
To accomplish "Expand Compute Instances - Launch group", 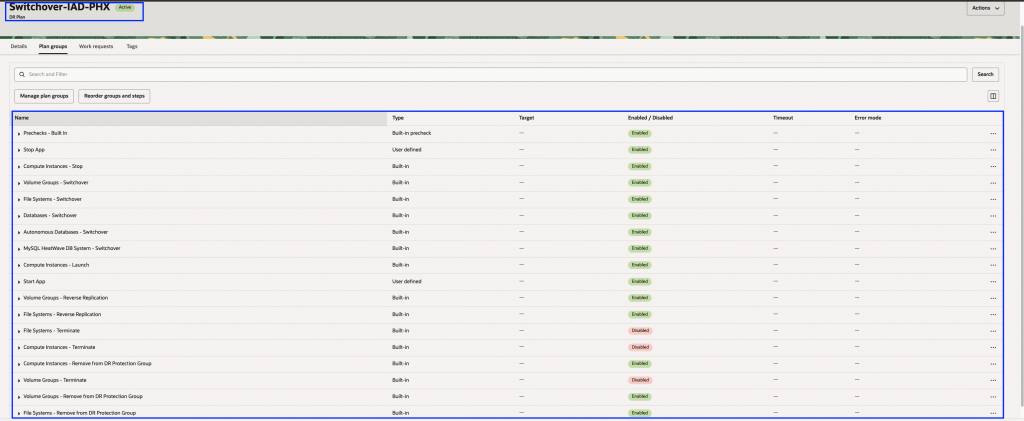I will [x=19, y=265].
